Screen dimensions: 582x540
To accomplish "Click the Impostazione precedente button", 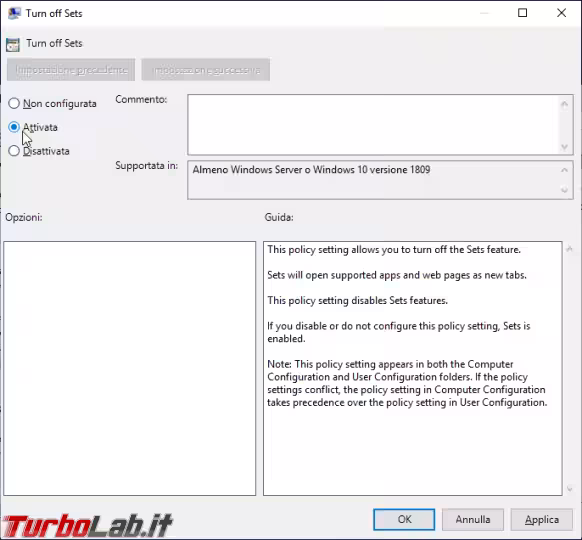I will point(71,69).
